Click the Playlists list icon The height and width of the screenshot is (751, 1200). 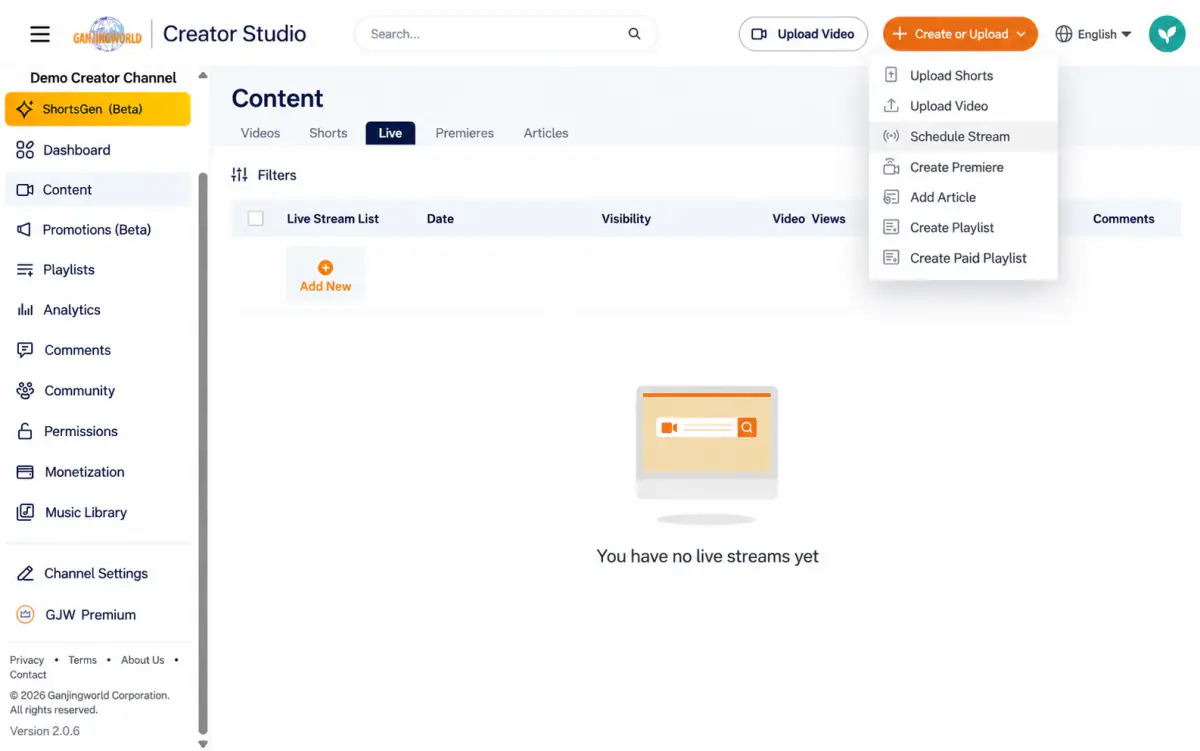point(25,270)
